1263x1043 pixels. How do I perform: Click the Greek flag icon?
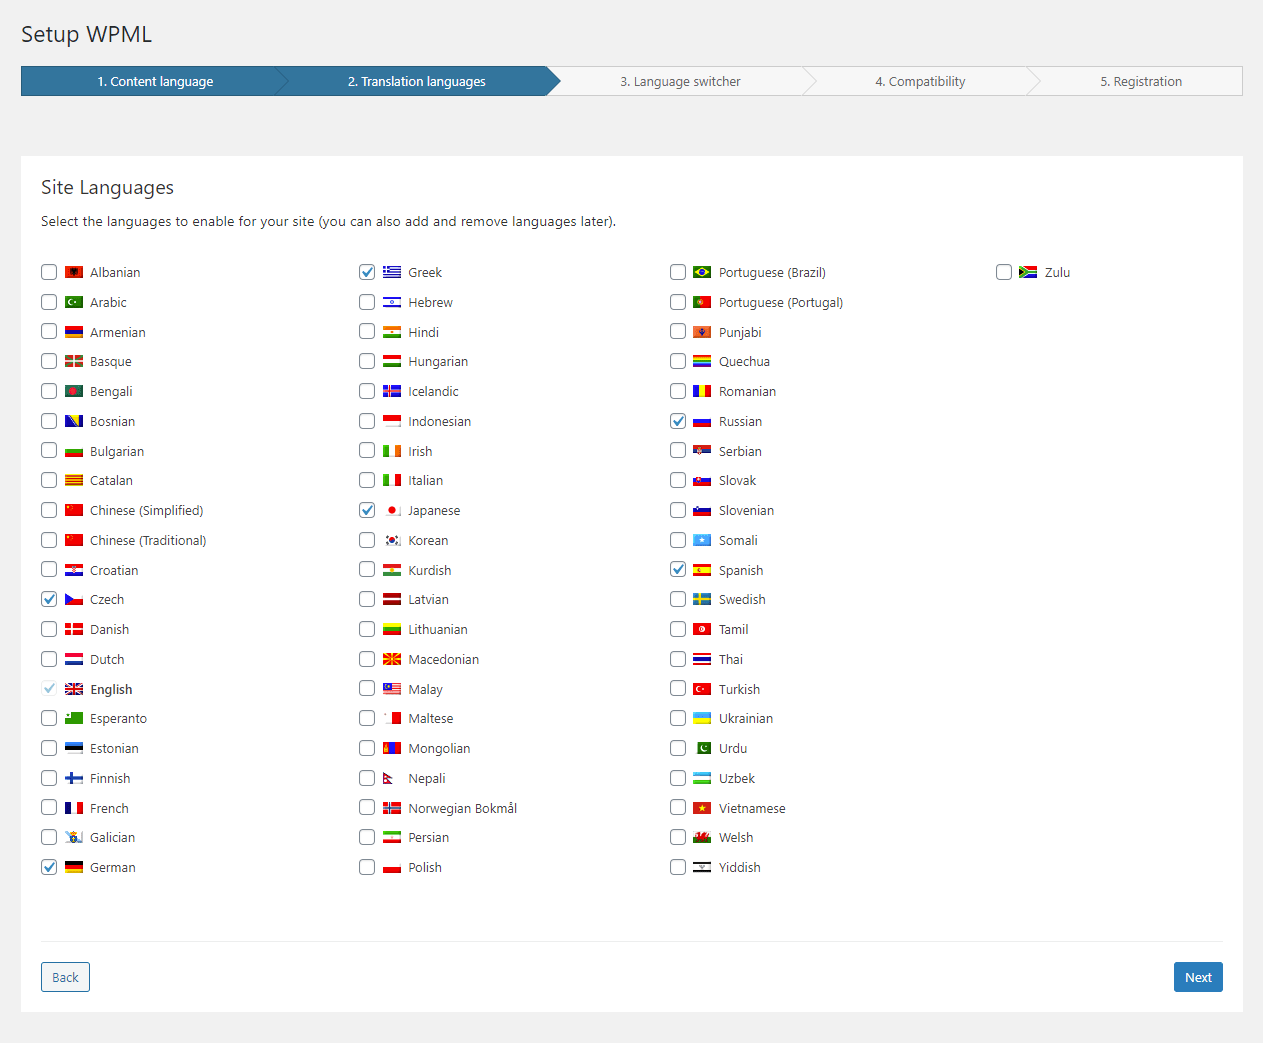[x=393, y=272]
